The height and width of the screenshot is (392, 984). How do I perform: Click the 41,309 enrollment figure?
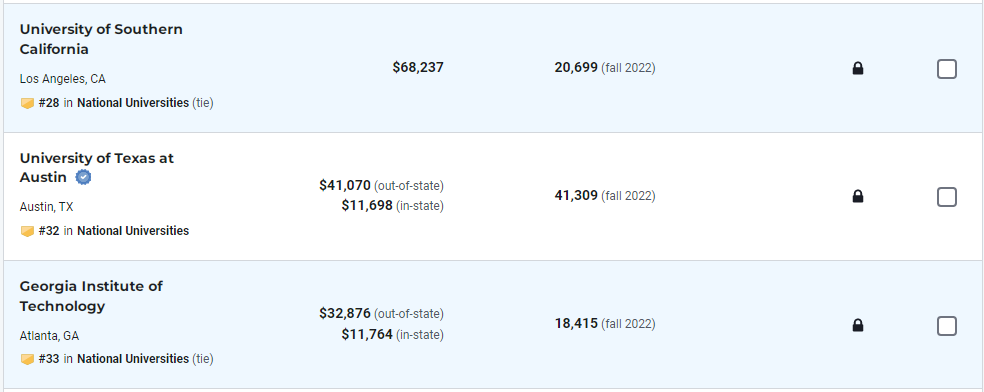pos(576,196)
